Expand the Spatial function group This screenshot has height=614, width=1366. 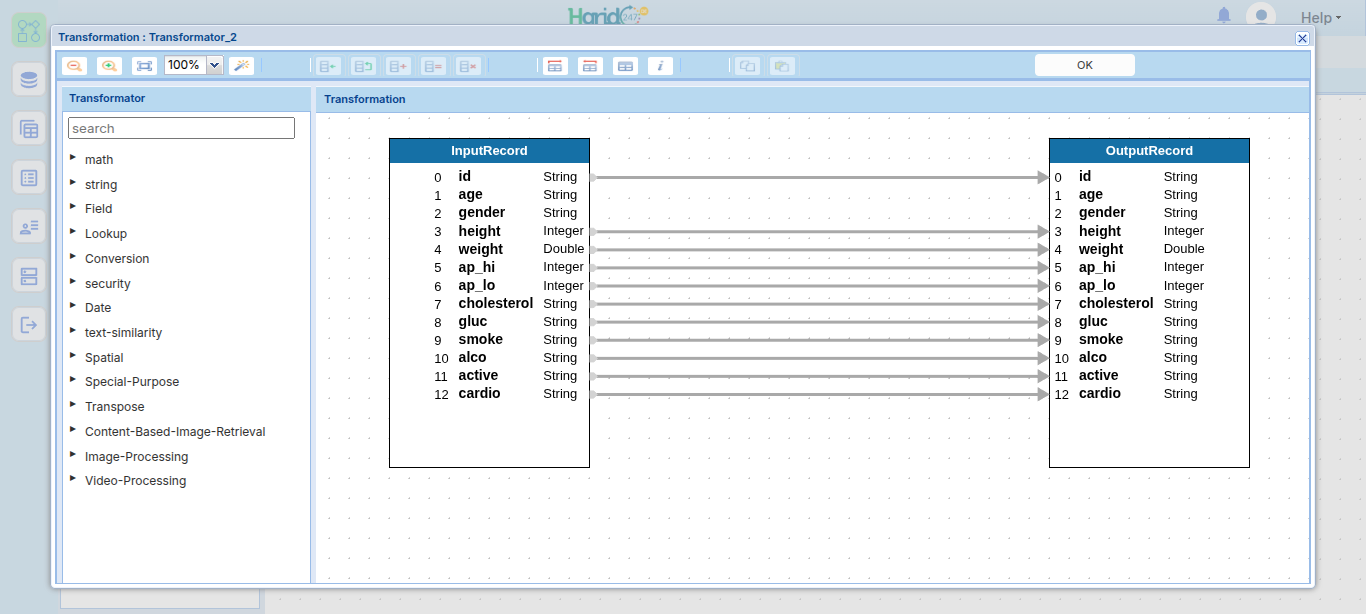[x=74, y=356]
